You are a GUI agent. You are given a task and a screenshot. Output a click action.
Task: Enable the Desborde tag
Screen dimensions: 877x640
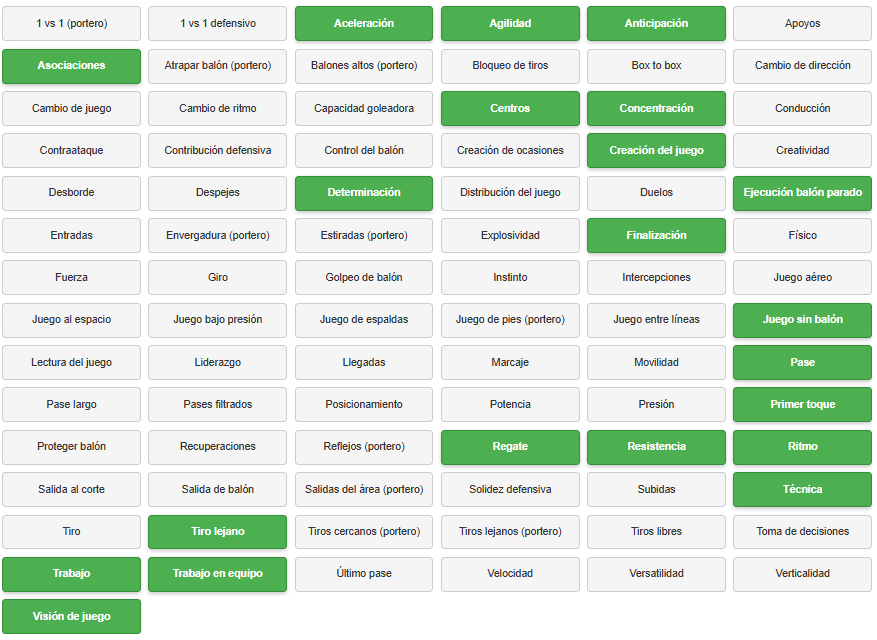pos(71,193)
